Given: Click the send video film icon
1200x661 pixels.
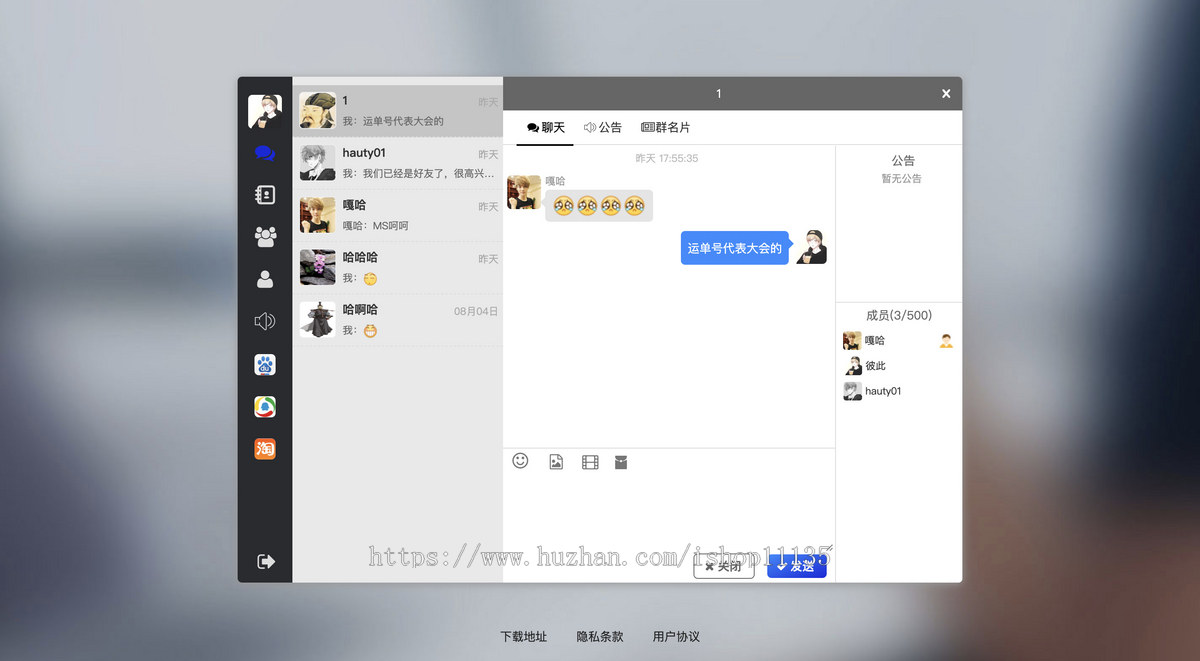Looking at the screenshot, I should coord(590,462).
